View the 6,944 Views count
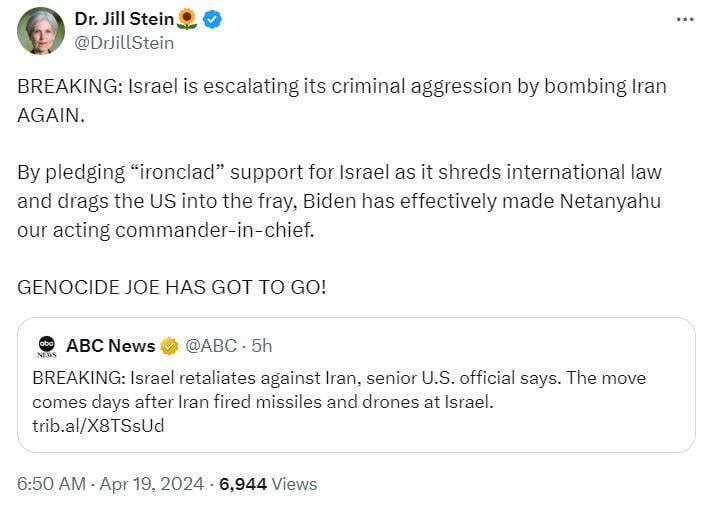 (268, 484)
